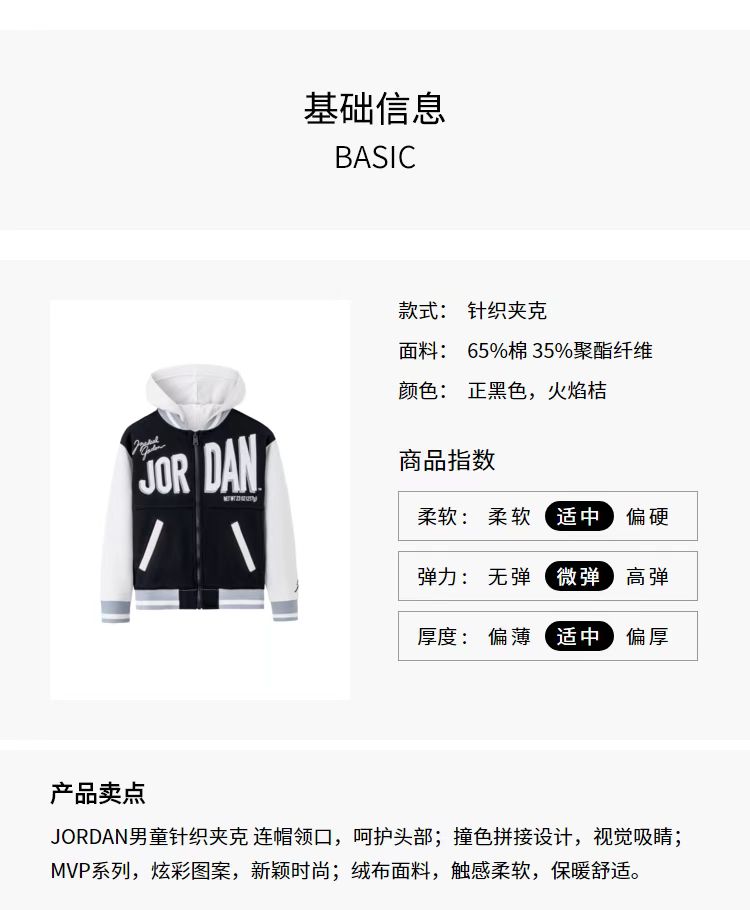Screen dimensions: 750x910
Task: Click the 正黑色，火焰桔 color text
Action: coord(537,391)
